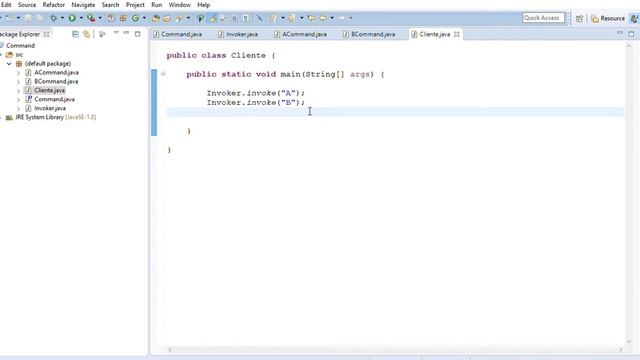Minimize the Package Explorer panel

point(126,33)
